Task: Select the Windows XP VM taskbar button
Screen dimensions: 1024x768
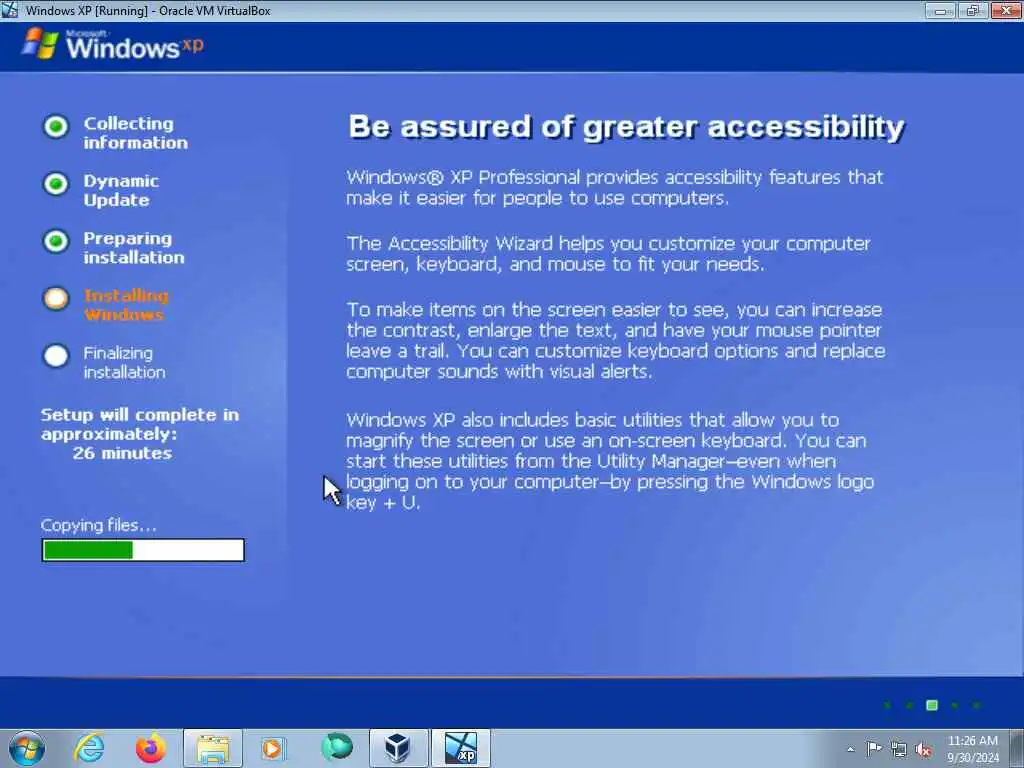Action: 460,748
